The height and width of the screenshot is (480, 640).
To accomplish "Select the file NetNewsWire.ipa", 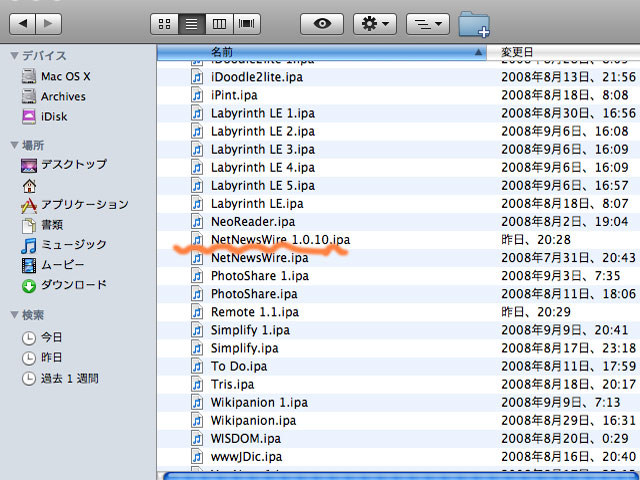I will [260, 258].
